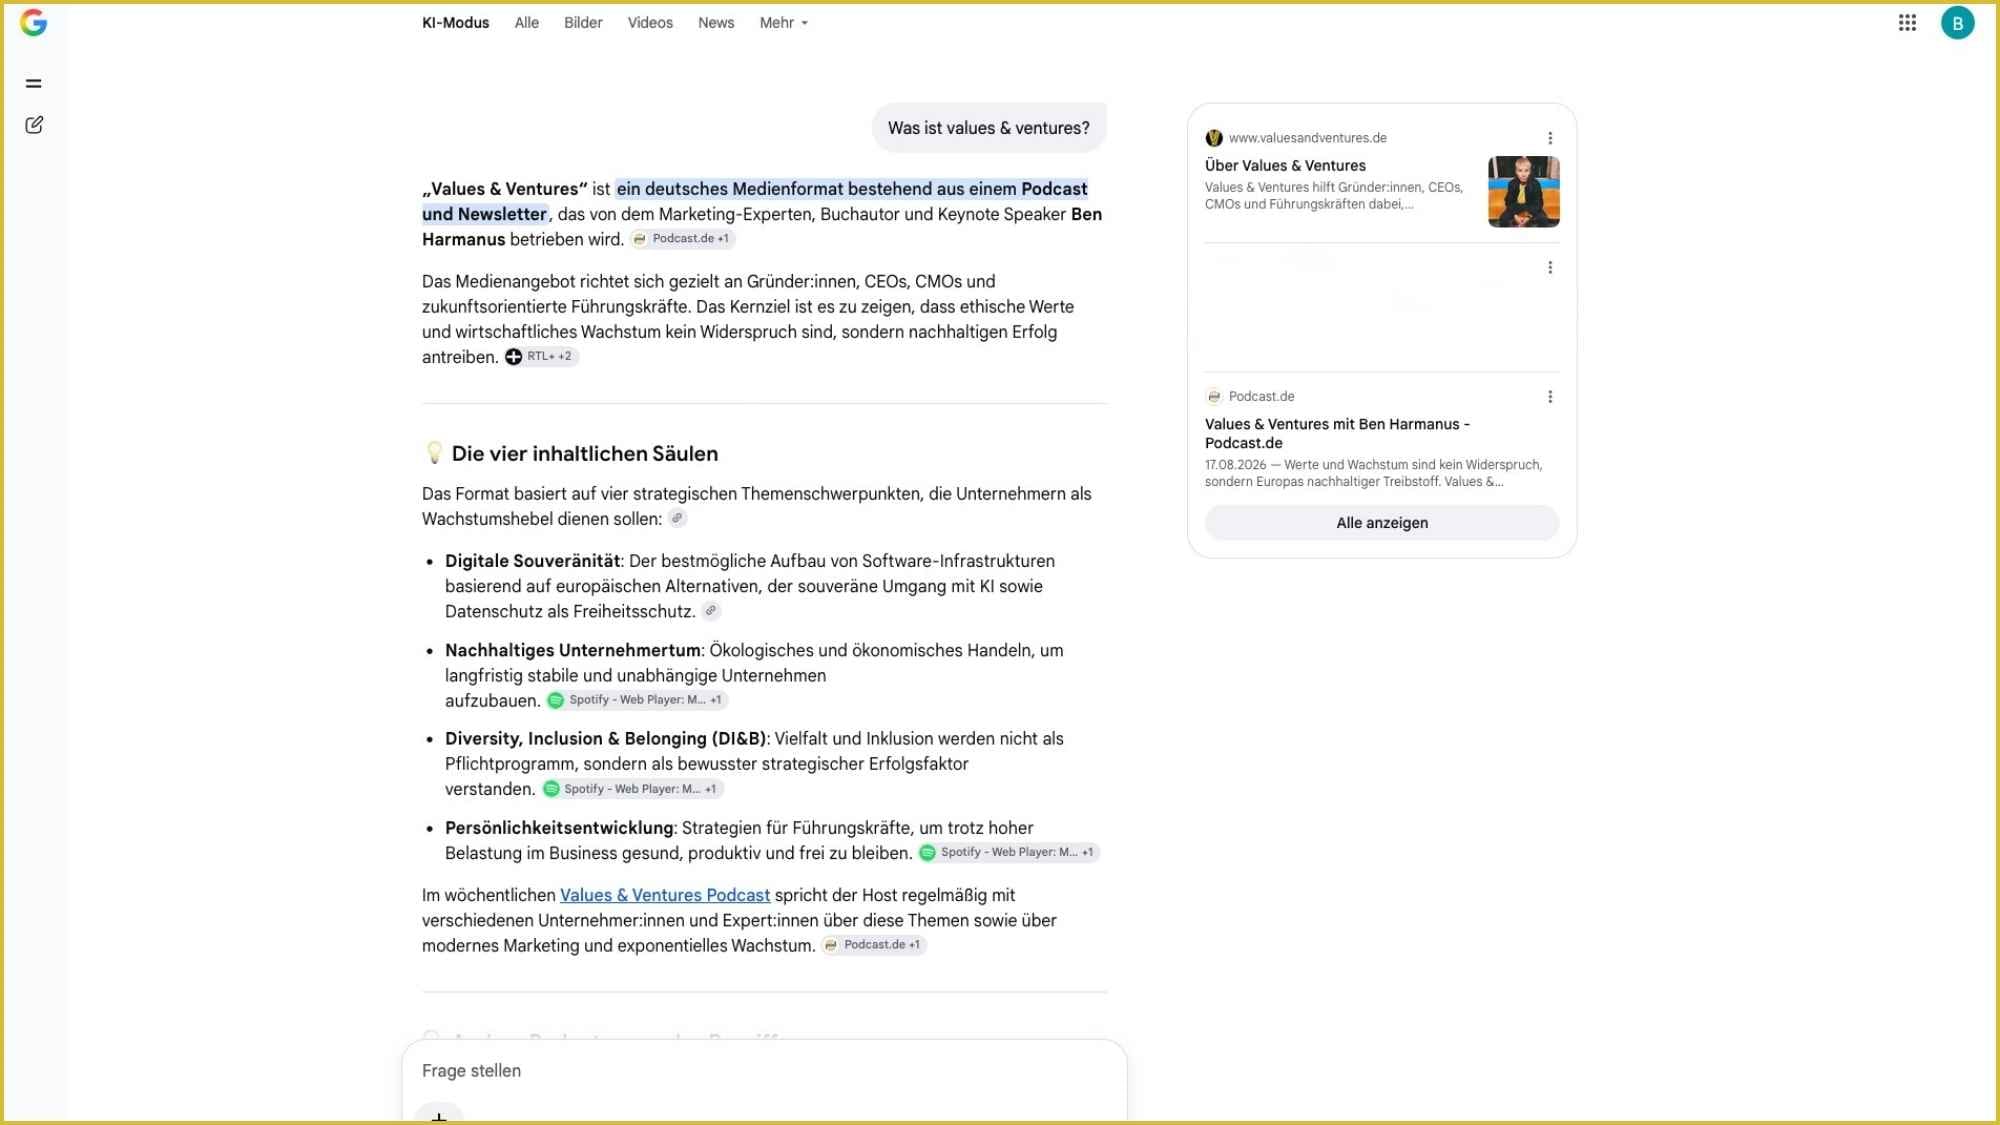2000x1125 pixels.
Task: Open the account avatar B
Action: click(1957, 23)
